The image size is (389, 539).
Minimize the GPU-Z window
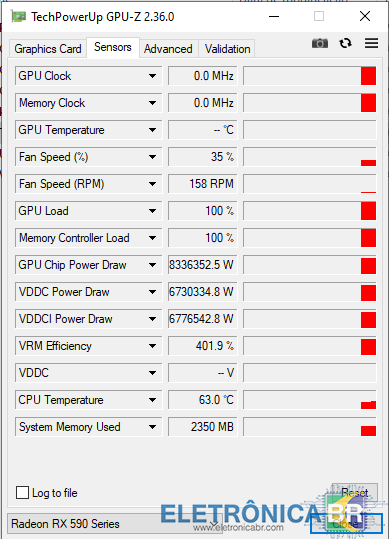point(274,16)
